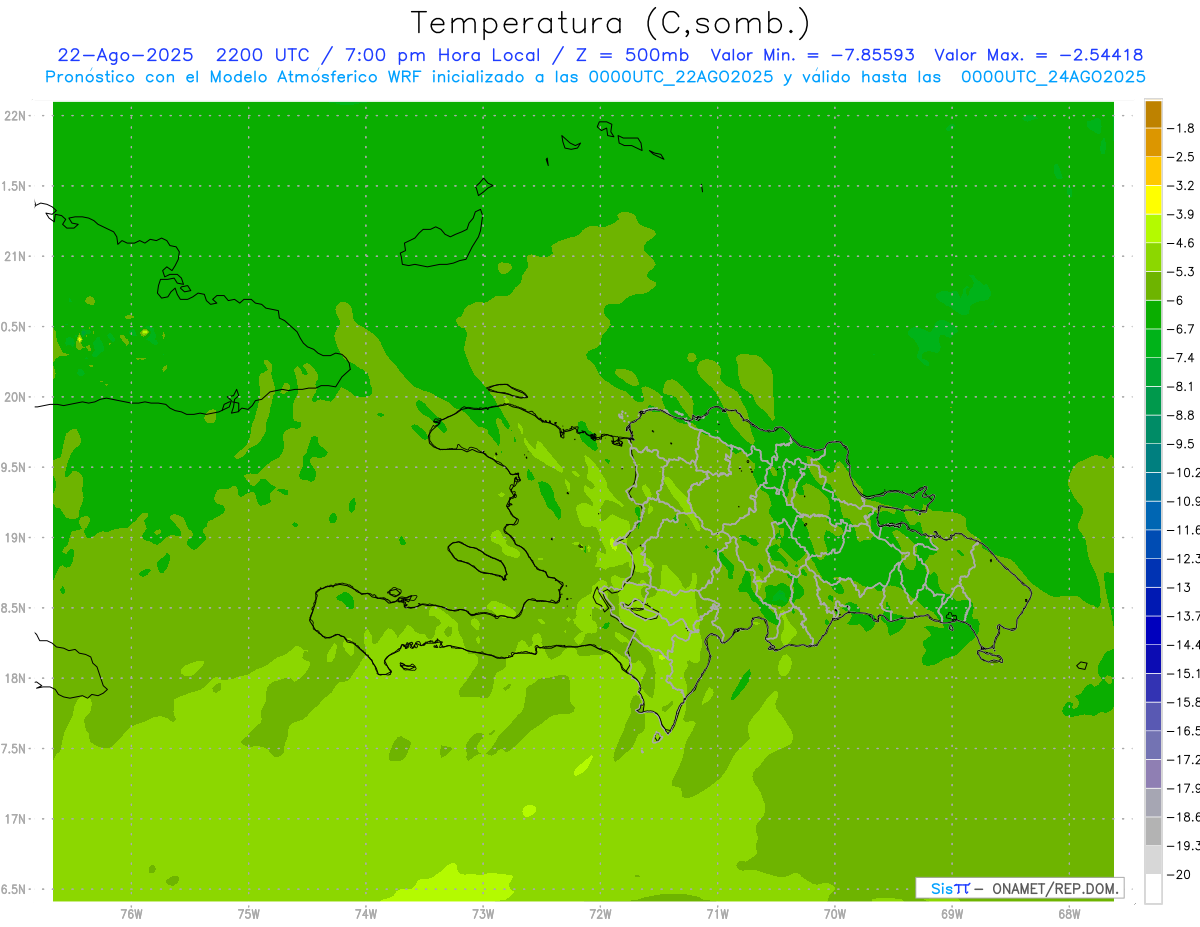Click the '17N' latitude label

[x=17, y=819]
